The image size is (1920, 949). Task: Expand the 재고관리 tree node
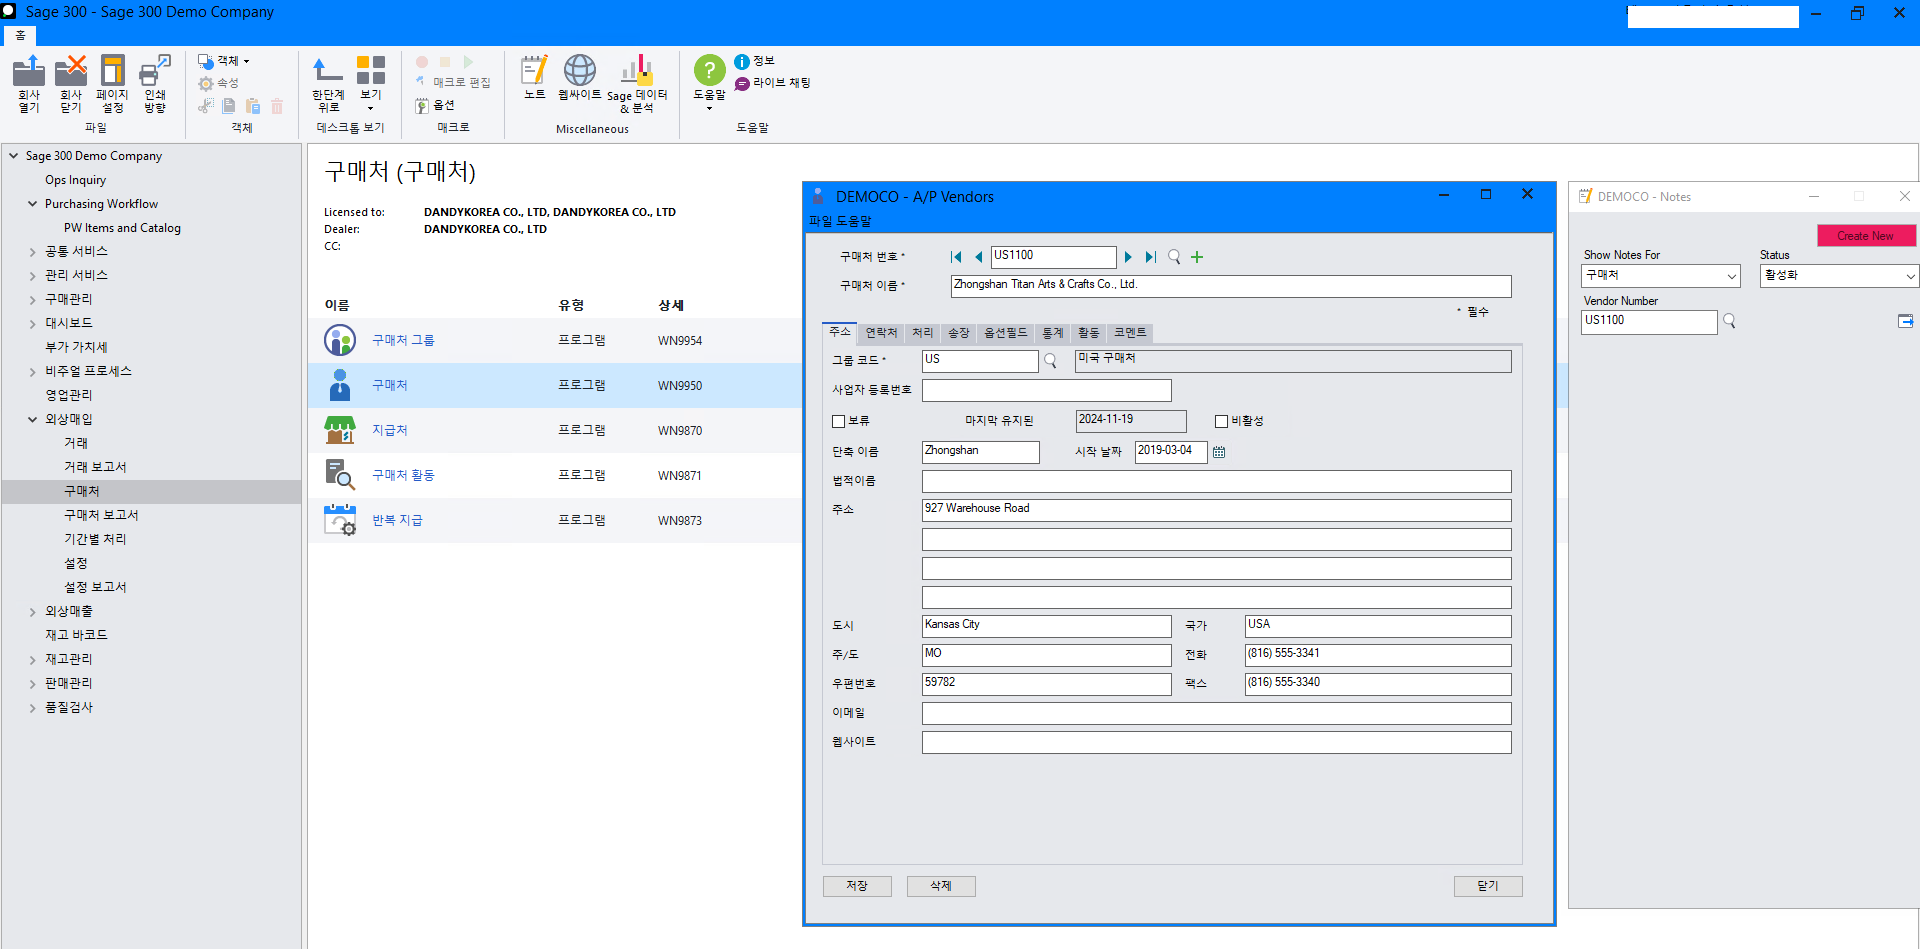point(33,660)
